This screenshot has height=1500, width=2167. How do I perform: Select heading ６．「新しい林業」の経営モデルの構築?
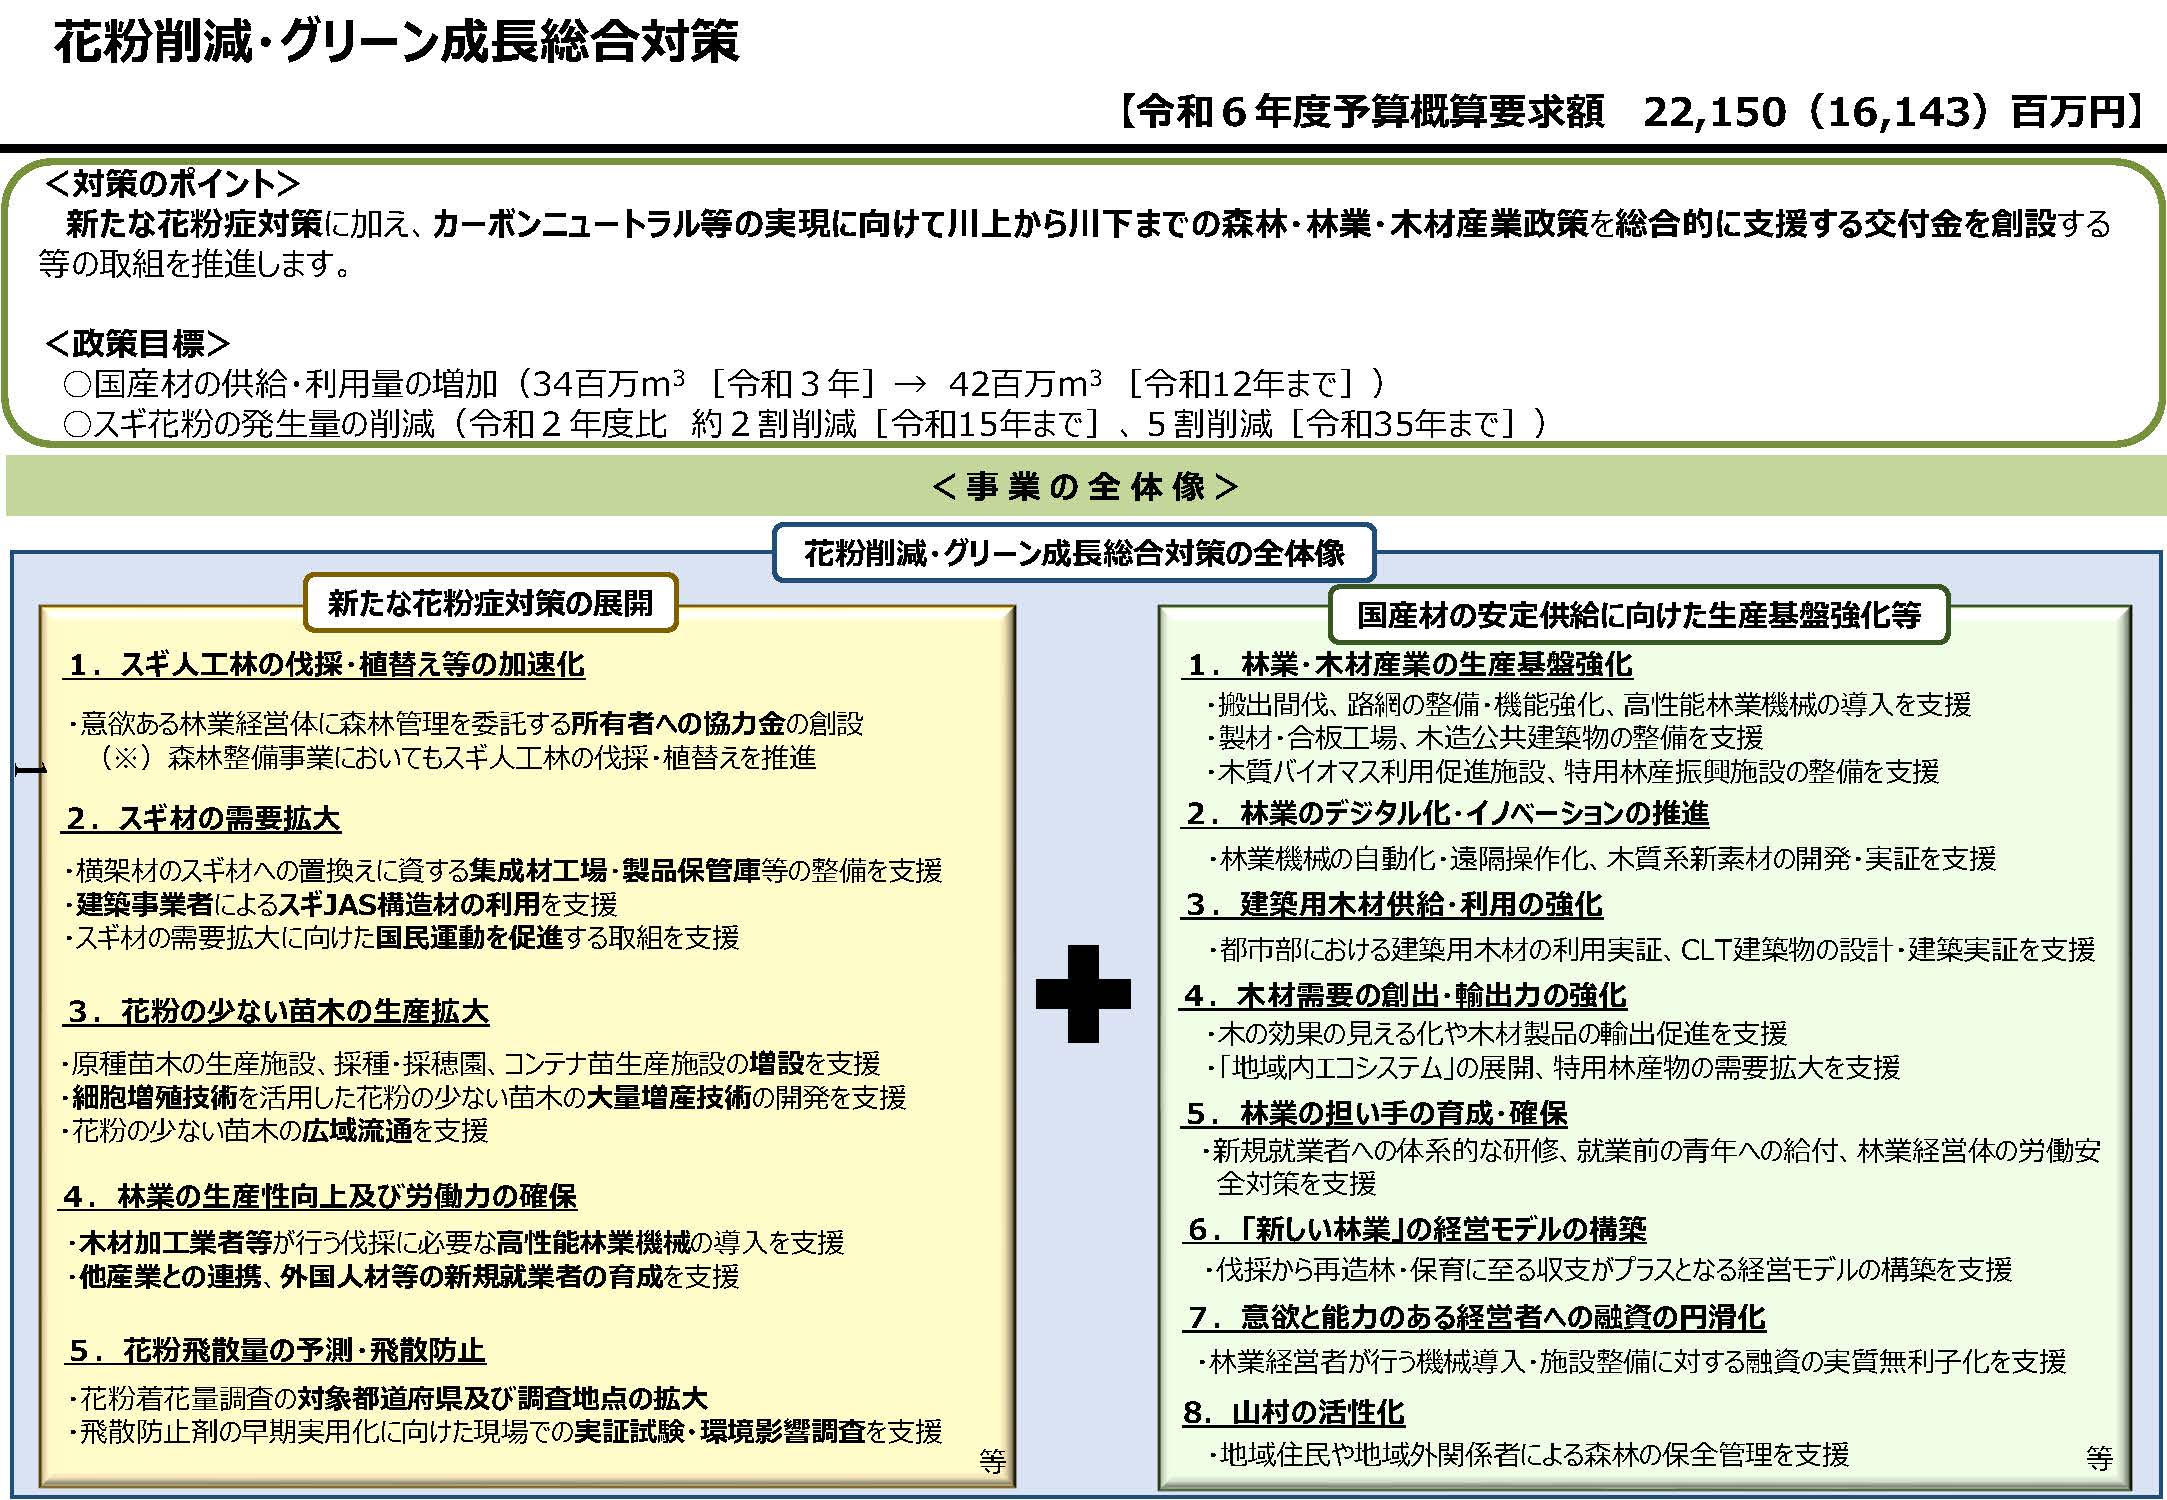(x=1416, y=1229)
